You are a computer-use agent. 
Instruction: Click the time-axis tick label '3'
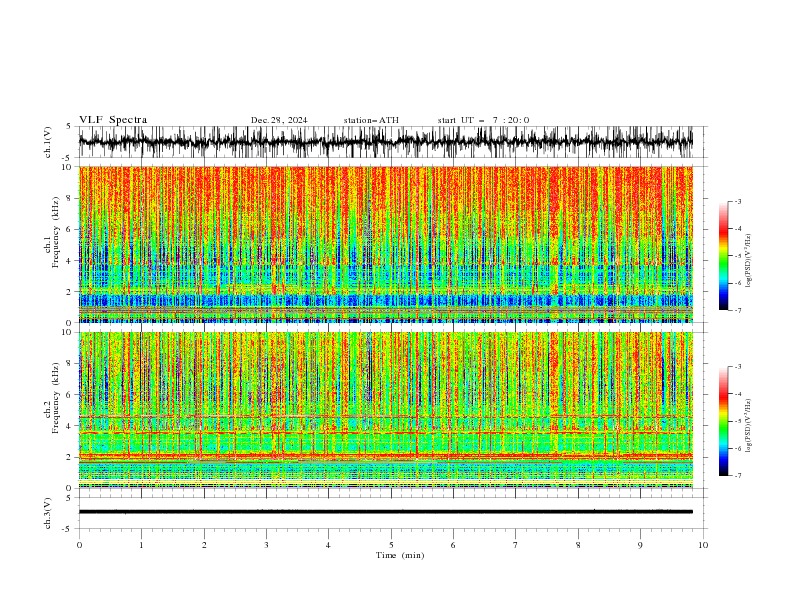(x=266, y=545)
